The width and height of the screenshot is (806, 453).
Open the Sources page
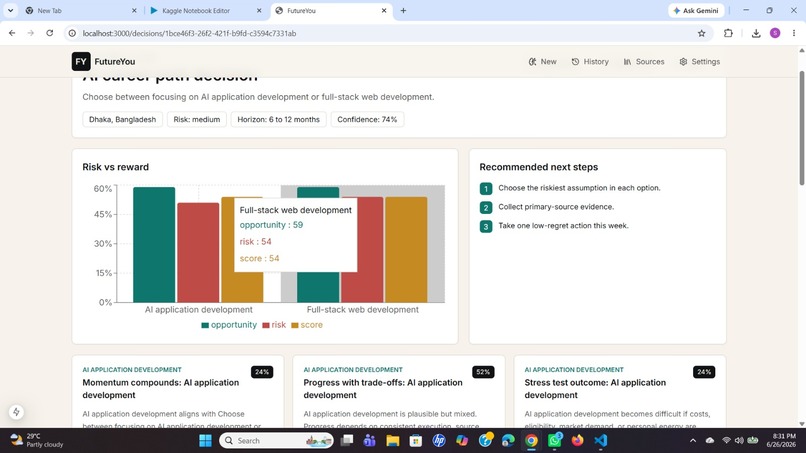tap(644, 61)
